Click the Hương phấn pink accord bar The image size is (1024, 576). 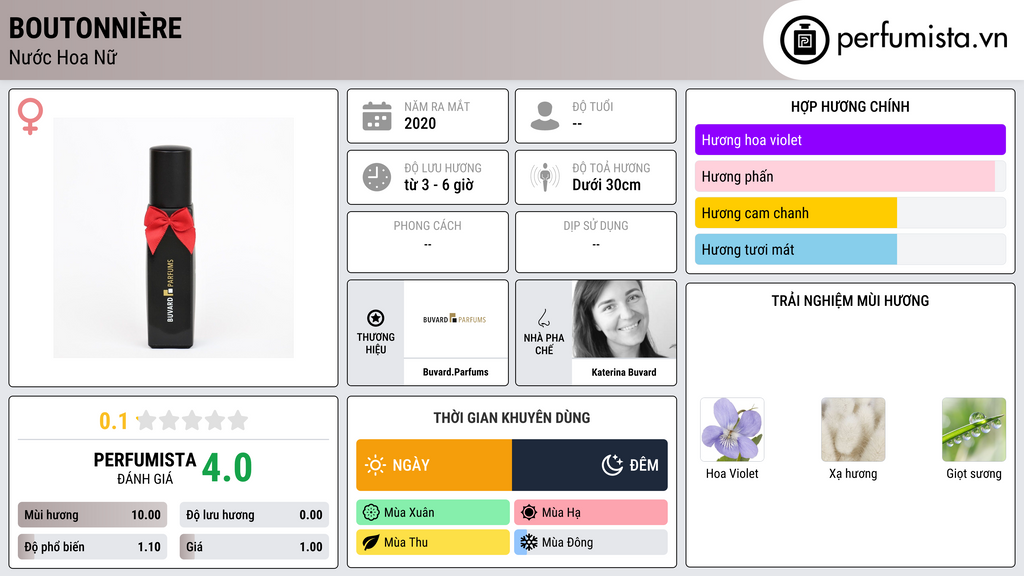pos(850,176)
